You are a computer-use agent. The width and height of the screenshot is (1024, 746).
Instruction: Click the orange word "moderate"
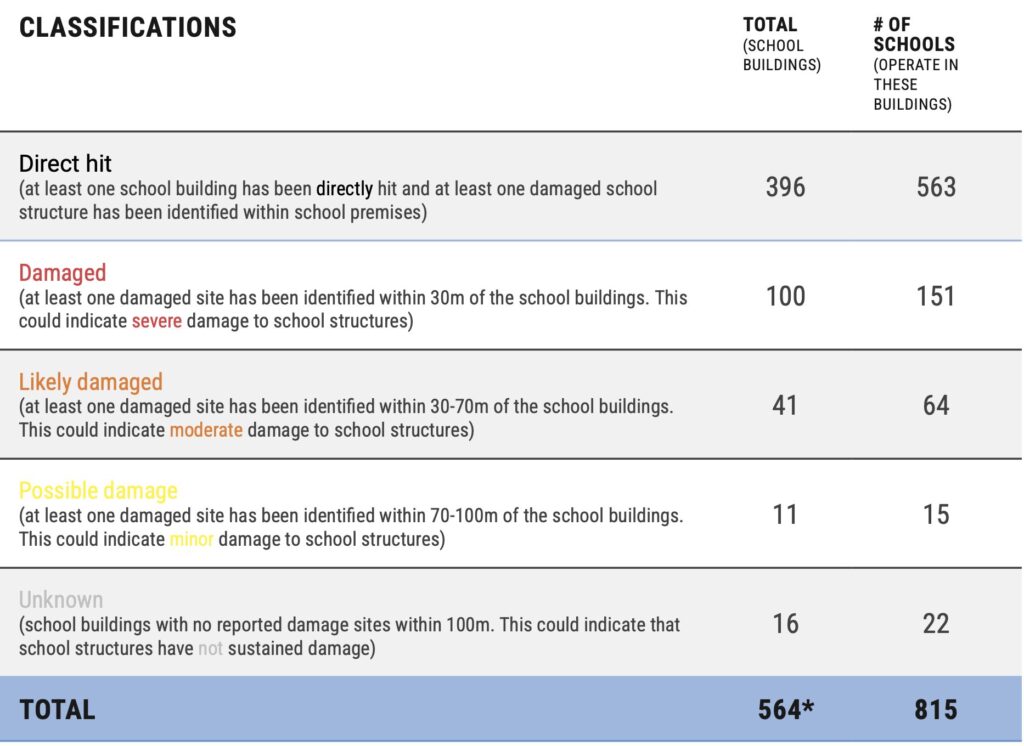click(206, 431)
